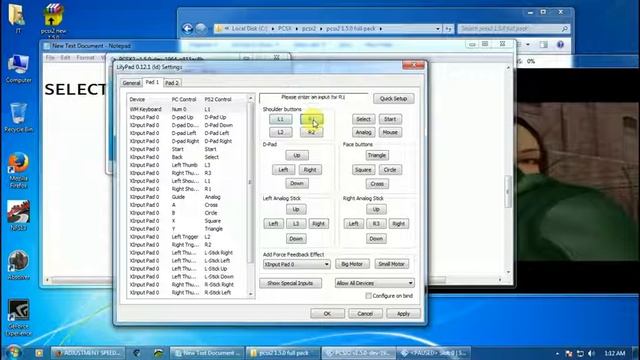Click the network icon in system tray

580,353
